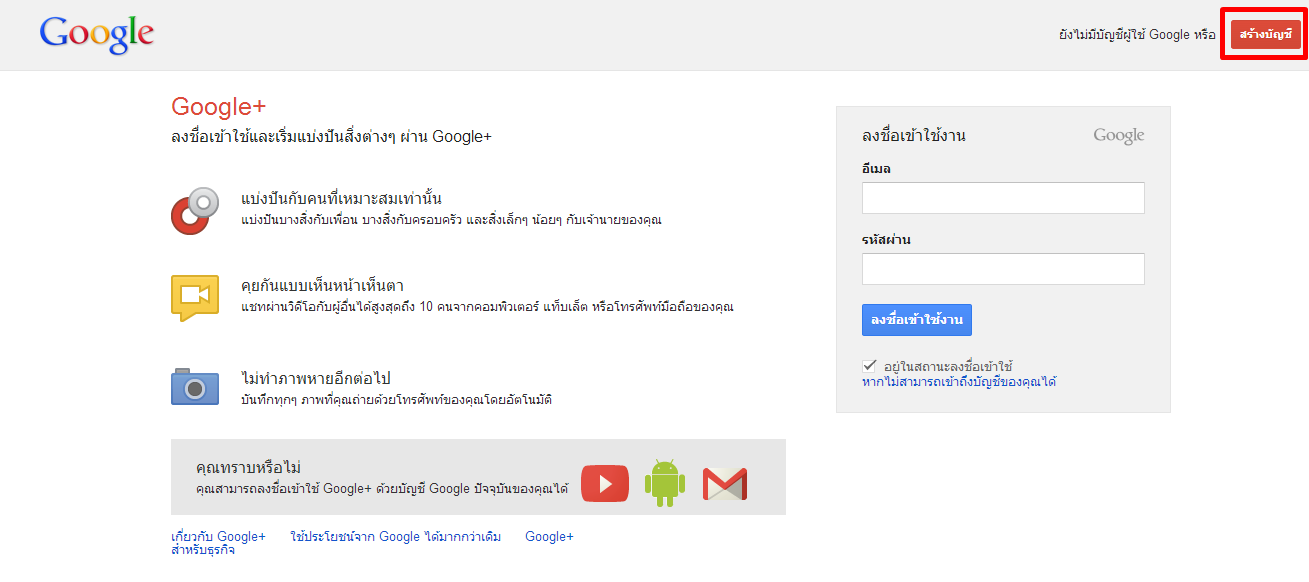Click the Google+ red heading
The image size is (1309, 582).
pyautogui.click(x=218, y=107)
